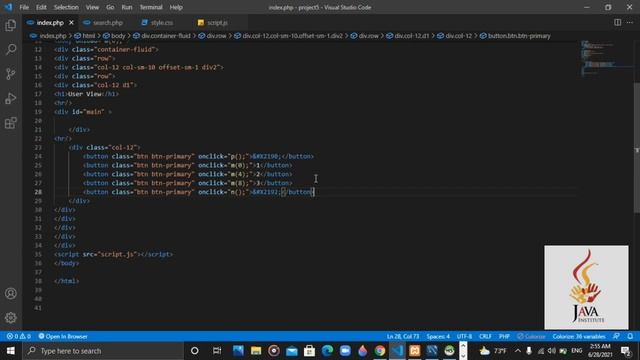The image size is (640, 360).
Task: Click the 'User View' heading text
Action: (84, 94)
